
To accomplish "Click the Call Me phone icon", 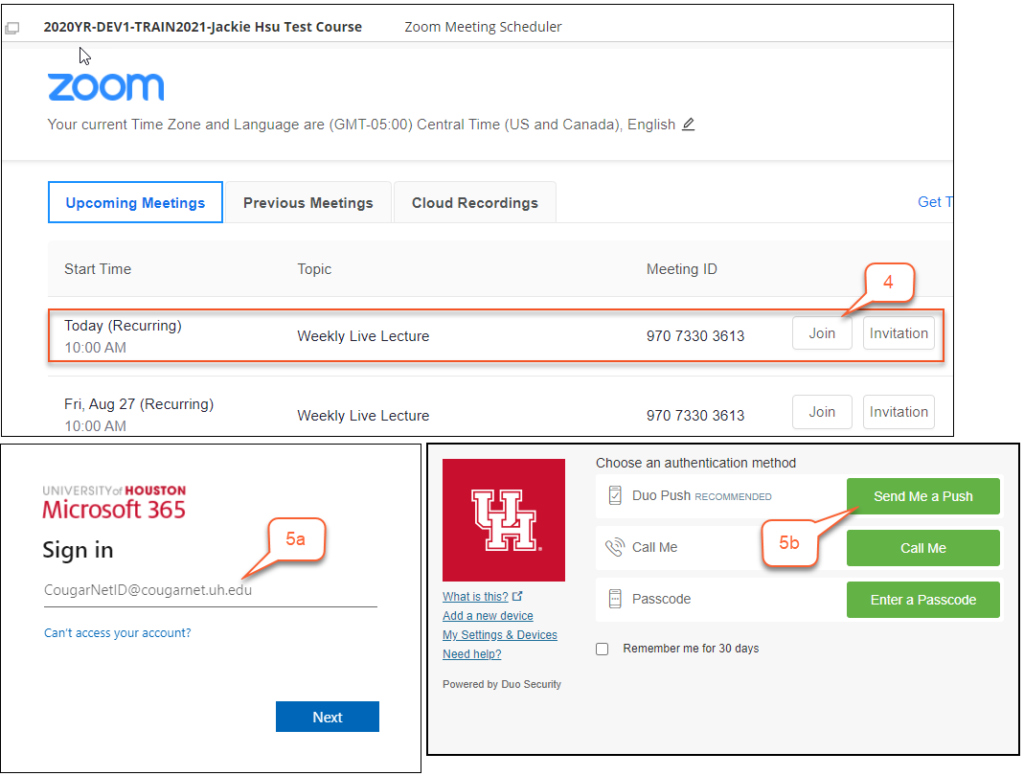I will point(615,547).
